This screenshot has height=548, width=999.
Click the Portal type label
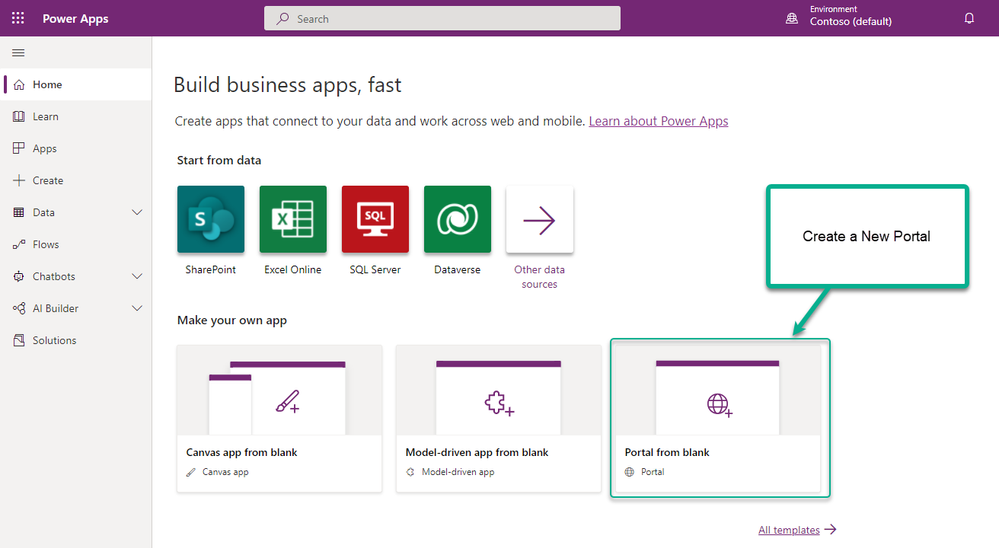tap(652, 472)
